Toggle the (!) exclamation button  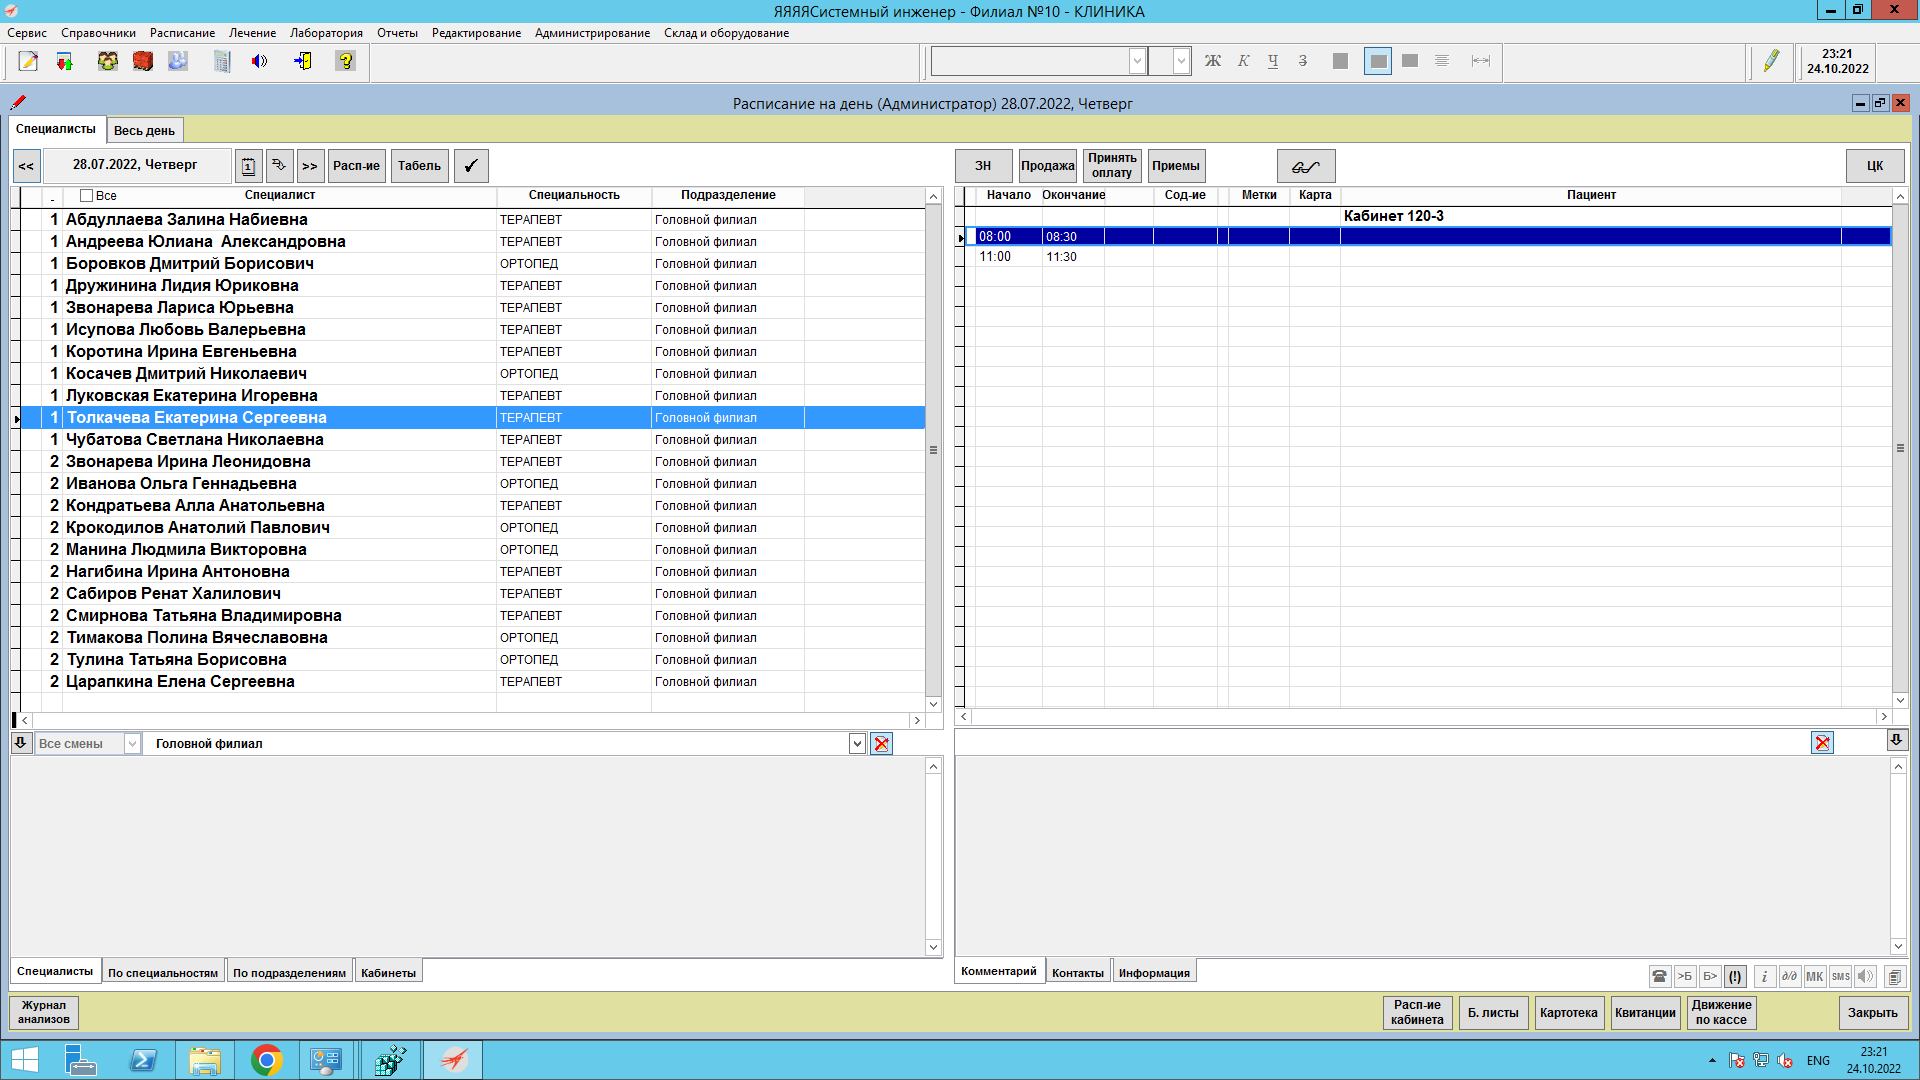[1735, 976]
